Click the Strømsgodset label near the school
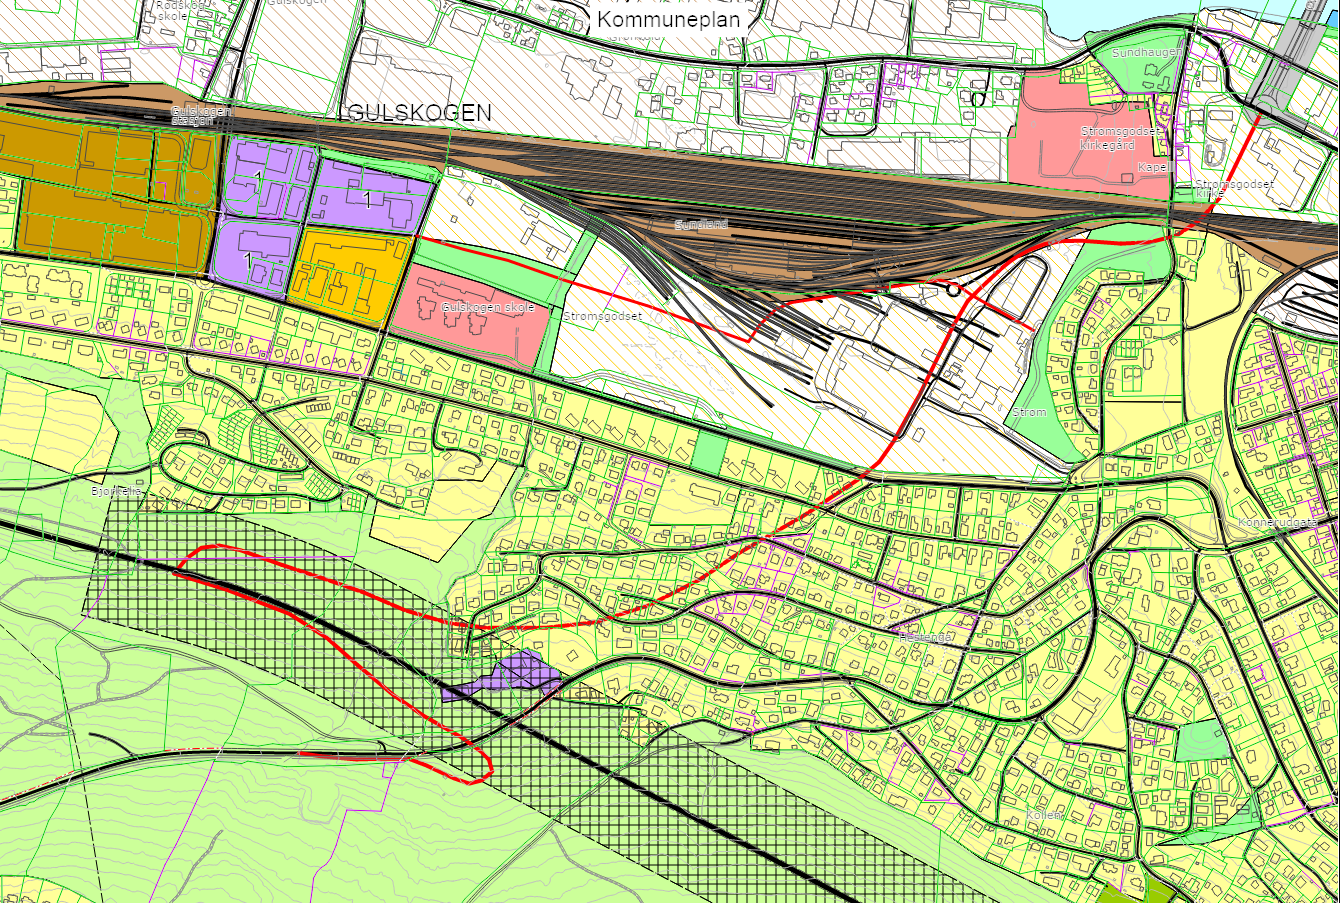 pyautogui.click(x=602, y=316)
